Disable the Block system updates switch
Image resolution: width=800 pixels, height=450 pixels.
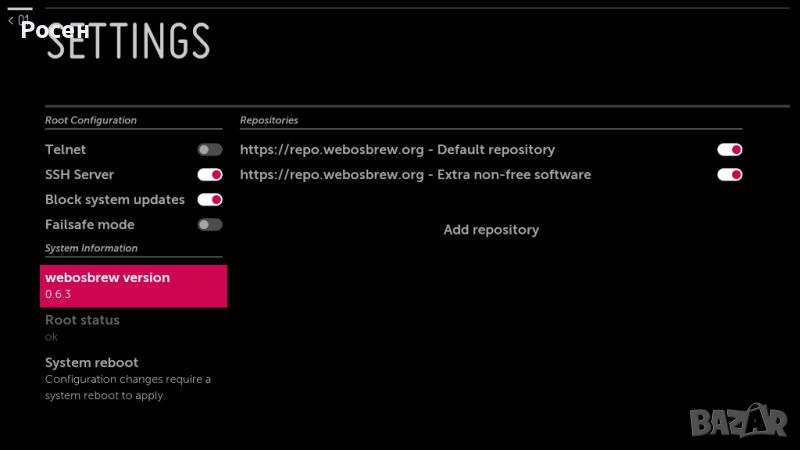pyautogui.click(x=209, y=200)
